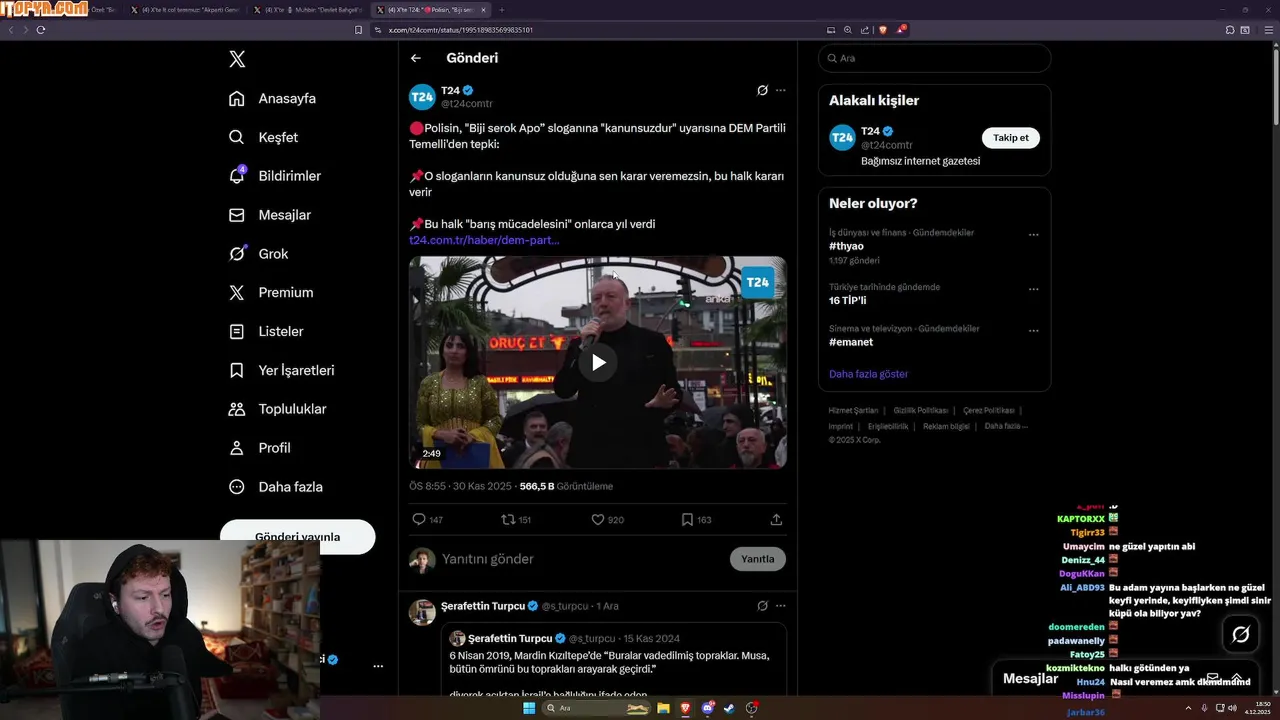
Task: Go to Anasayfa in the sidebar
Action: coord(272,98)
